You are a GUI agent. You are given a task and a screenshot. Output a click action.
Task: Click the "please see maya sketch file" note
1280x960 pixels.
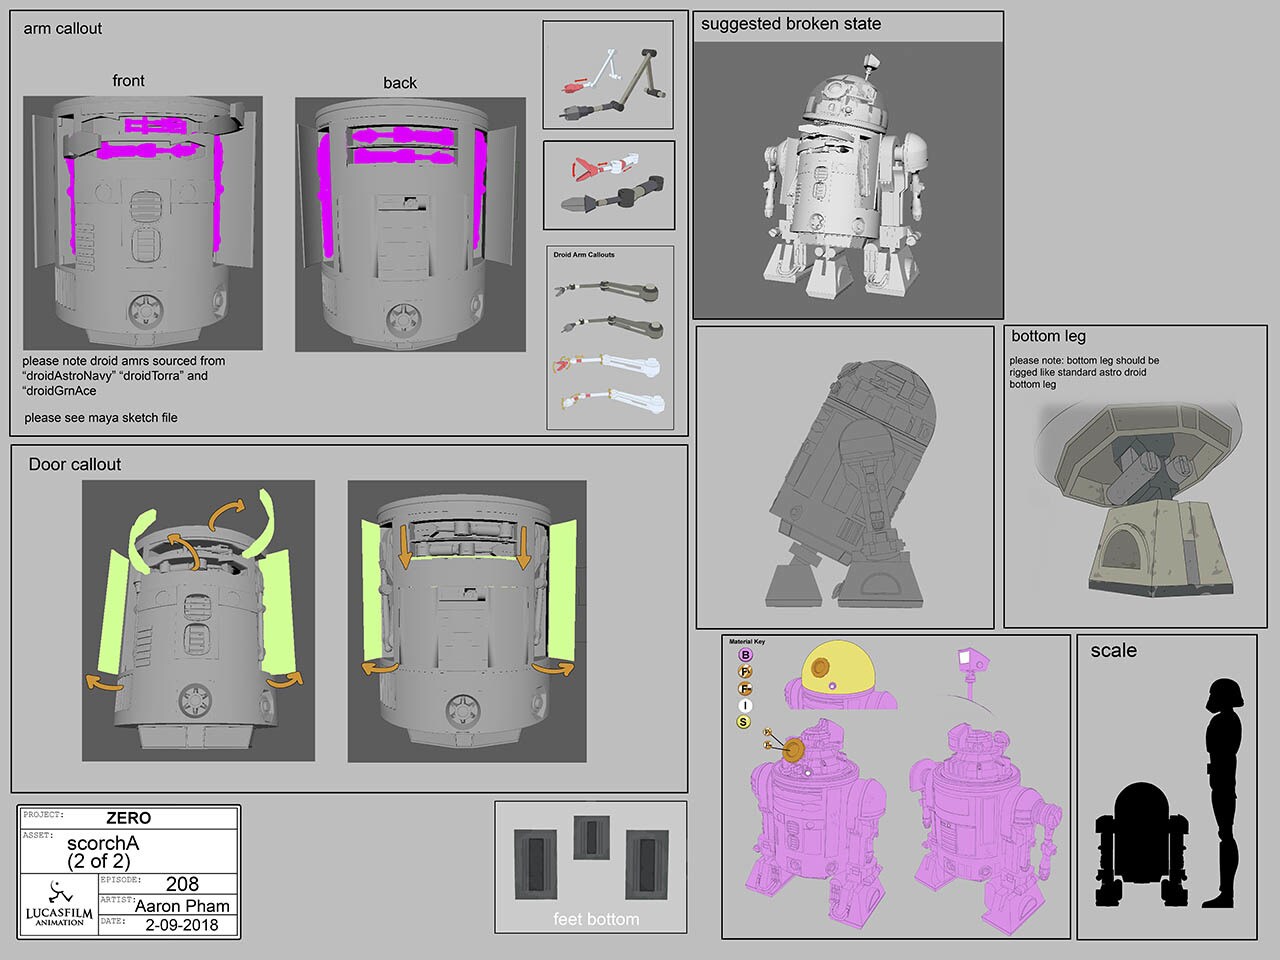[101, 417]
